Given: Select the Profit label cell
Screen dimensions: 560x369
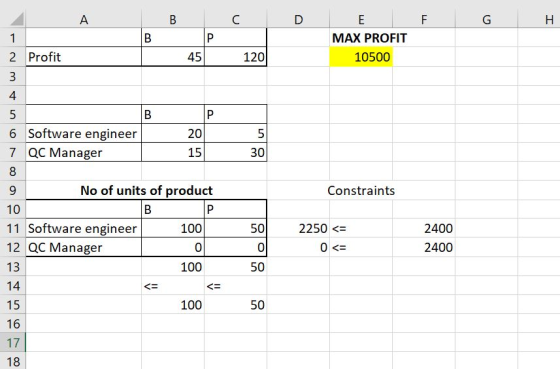Looking at the screenshot, I should [84, 57].
